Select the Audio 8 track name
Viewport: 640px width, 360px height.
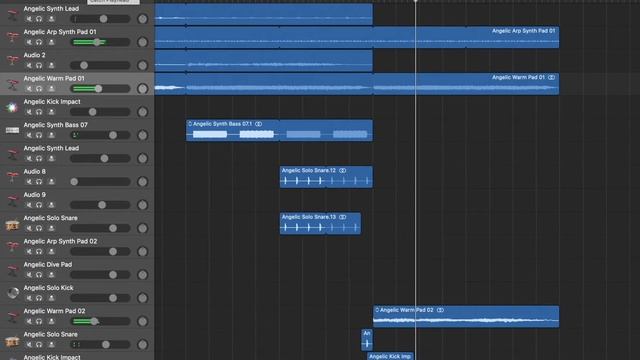34,171
